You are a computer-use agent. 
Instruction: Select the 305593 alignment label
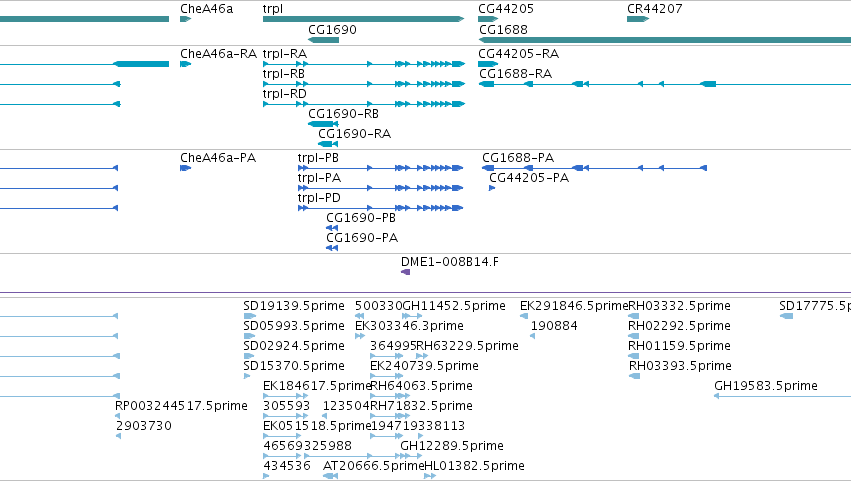(286, 407)
